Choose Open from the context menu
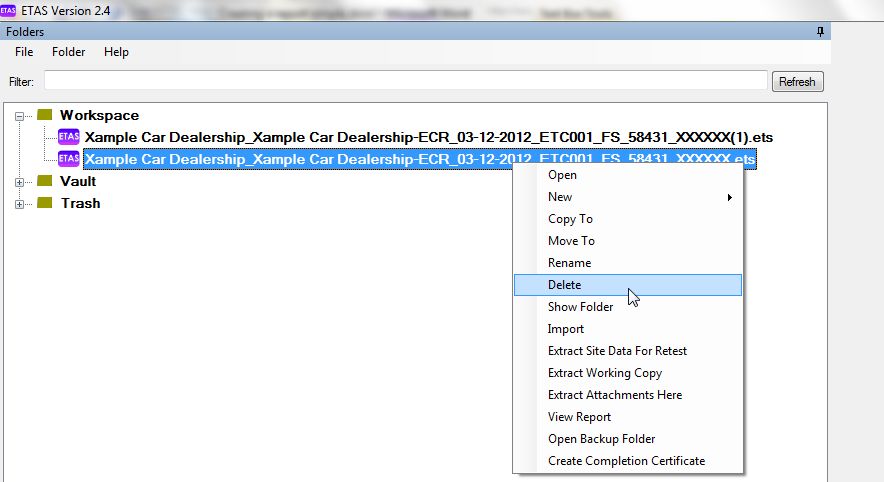884x482 pixels. [627, 175]
